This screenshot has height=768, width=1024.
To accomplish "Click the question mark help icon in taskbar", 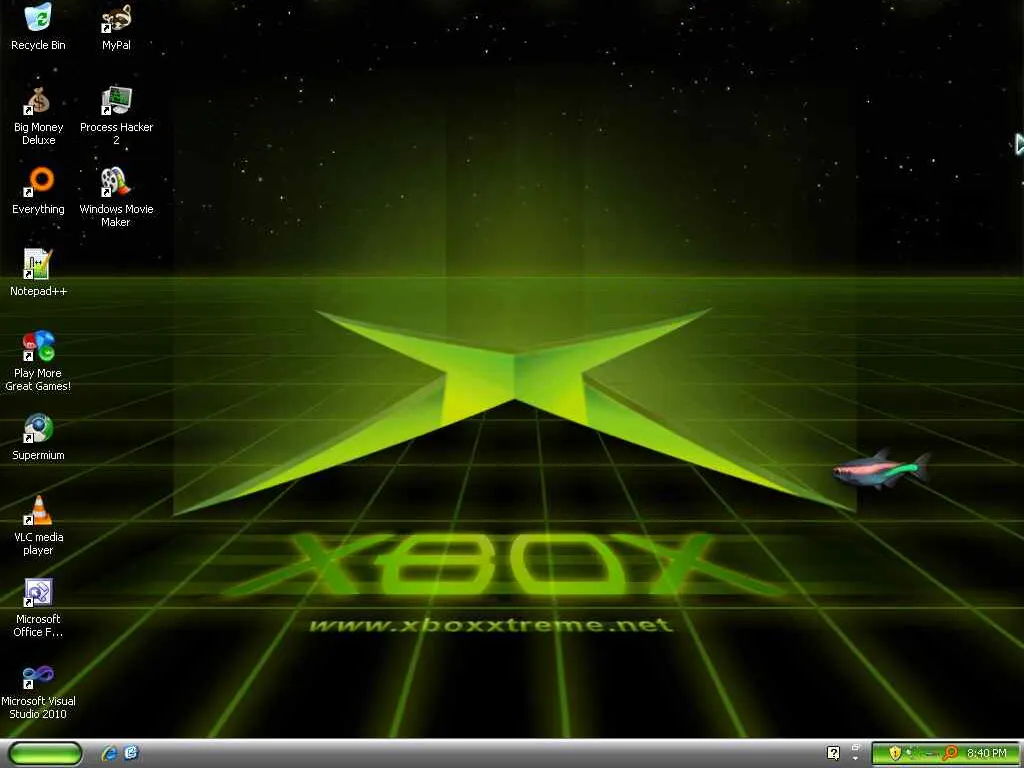I will 833,753.
